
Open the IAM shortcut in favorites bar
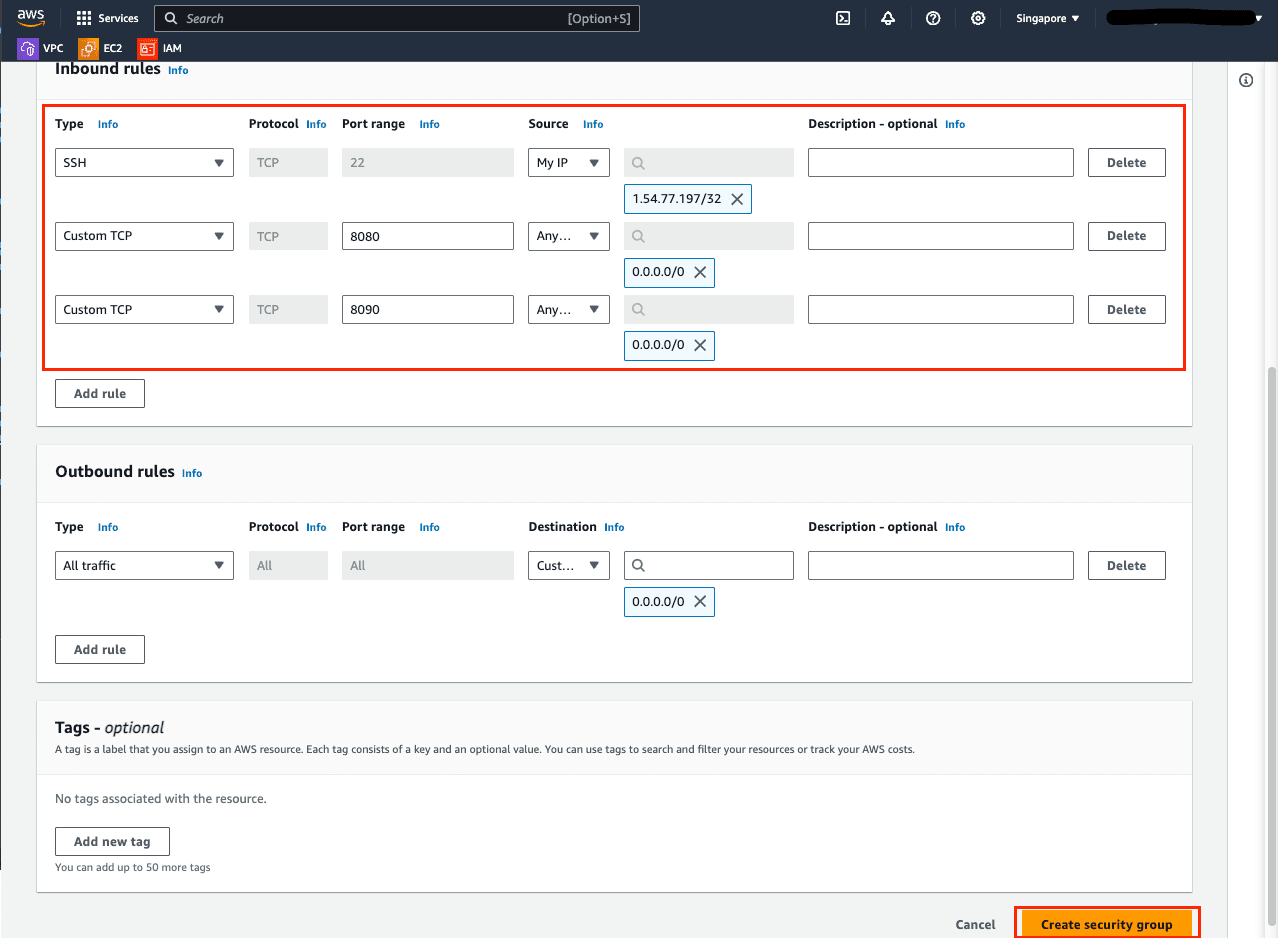(x=160, y=48)
